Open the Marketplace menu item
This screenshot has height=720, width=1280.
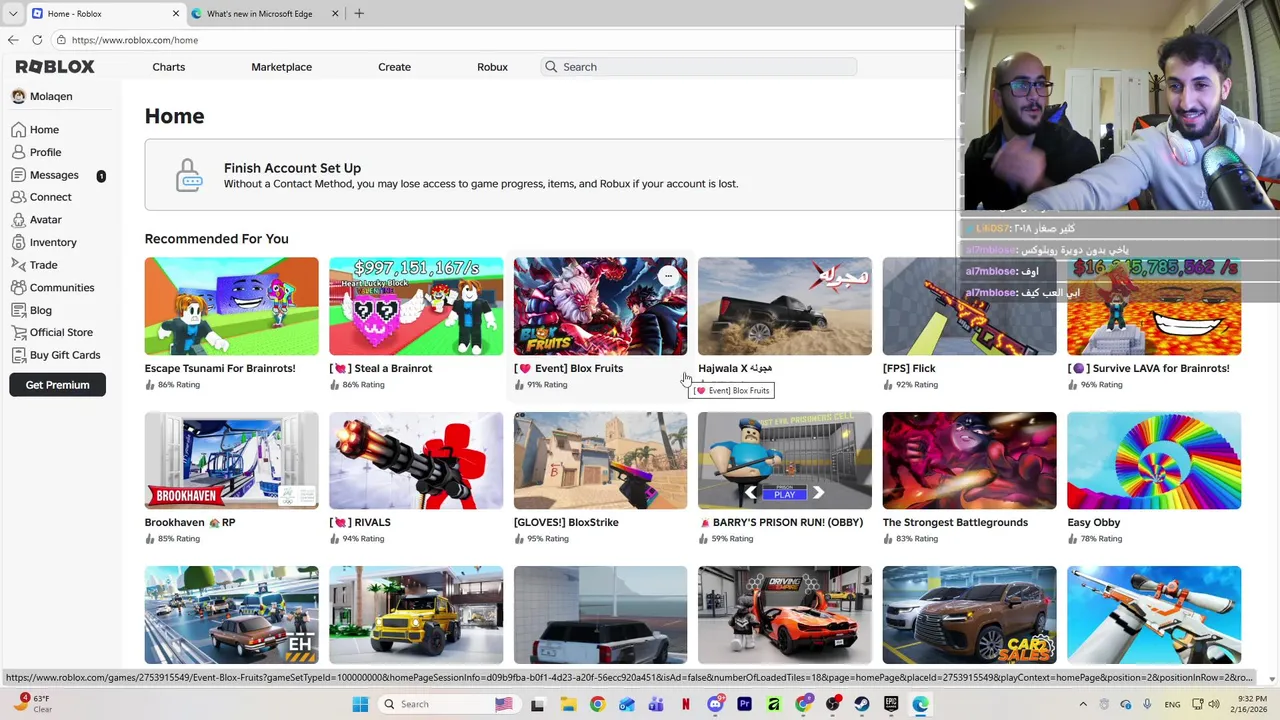click(282, 67)
